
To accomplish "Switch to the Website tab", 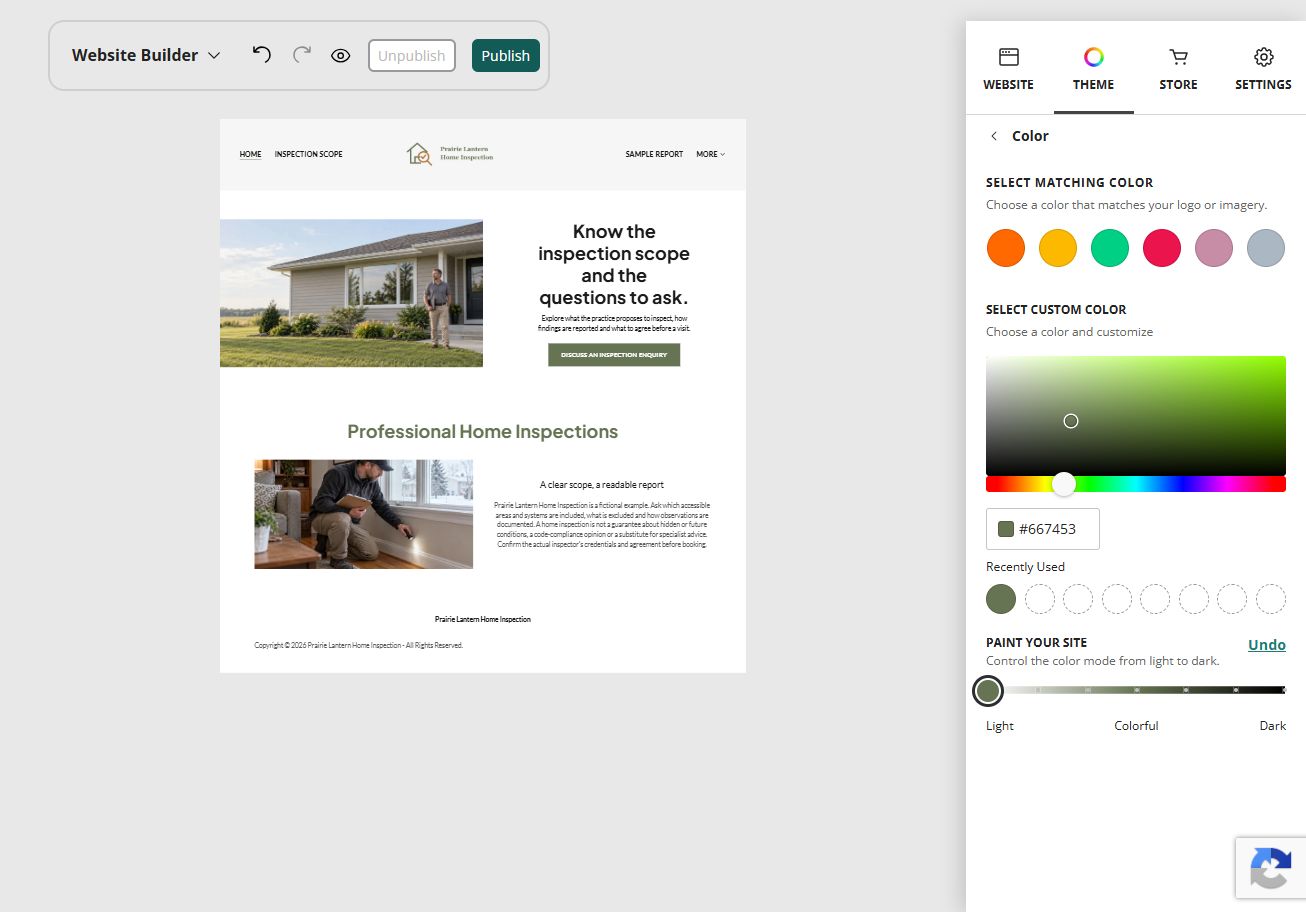I will click(1008, 69).
